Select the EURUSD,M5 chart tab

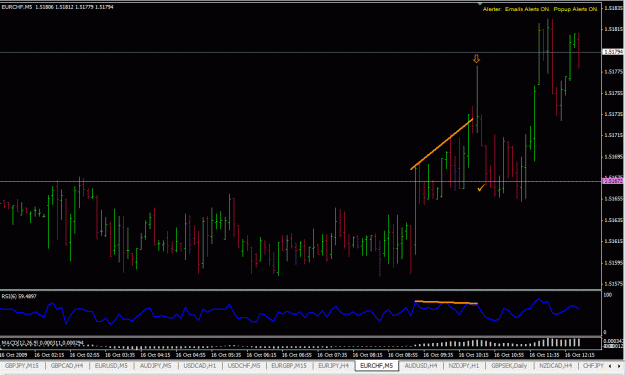[111, 365]
